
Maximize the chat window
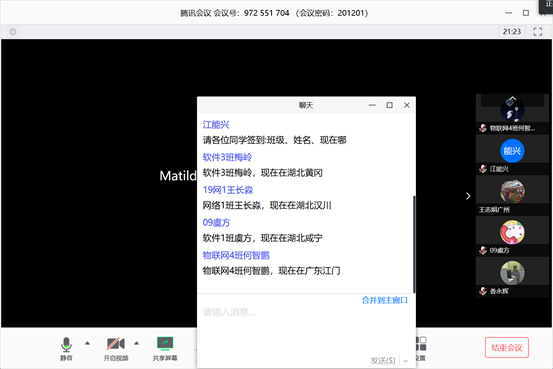(x=389, y=105)
